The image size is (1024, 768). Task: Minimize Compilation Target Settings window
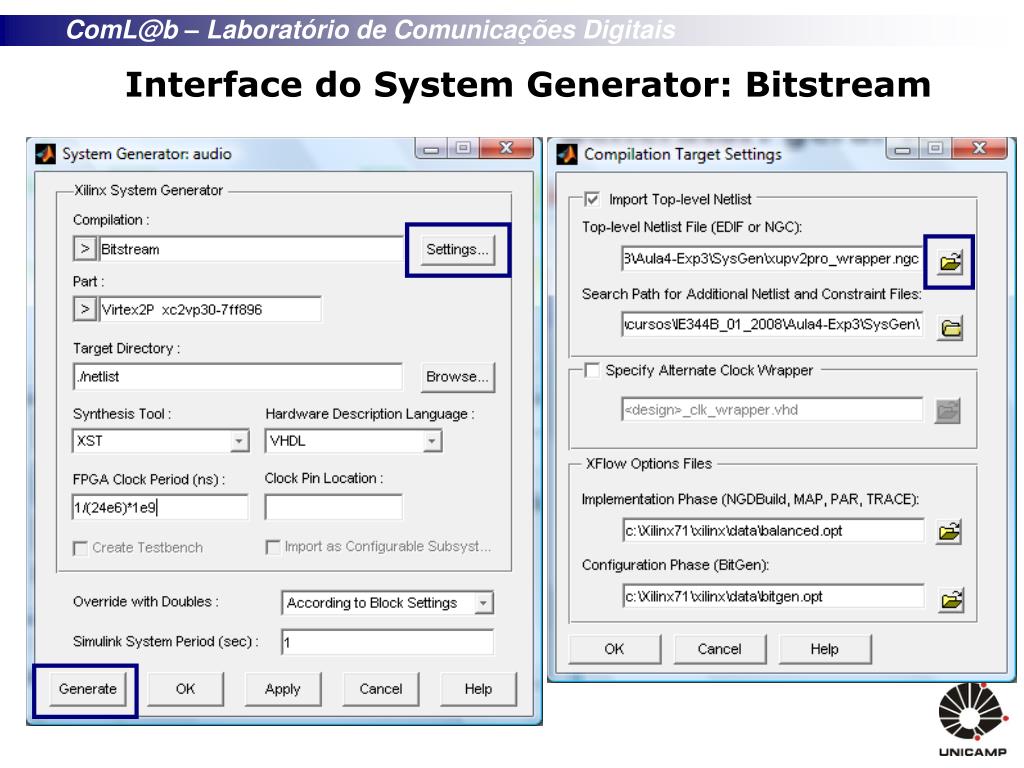click(903, 148)
